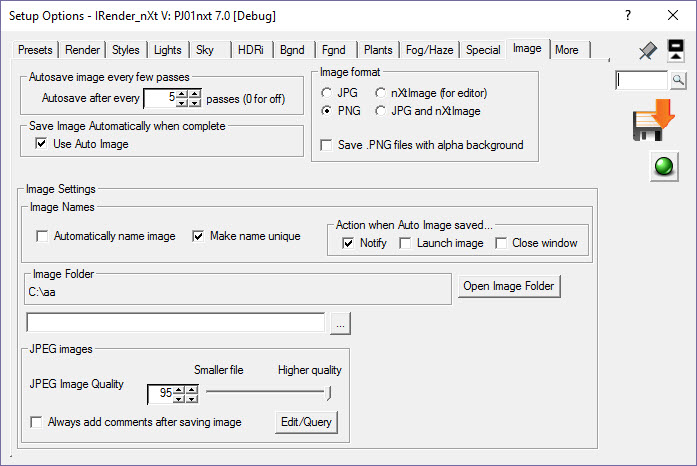Check the Launch image option
The image size is (697, 466).
[x=406, y=243]
